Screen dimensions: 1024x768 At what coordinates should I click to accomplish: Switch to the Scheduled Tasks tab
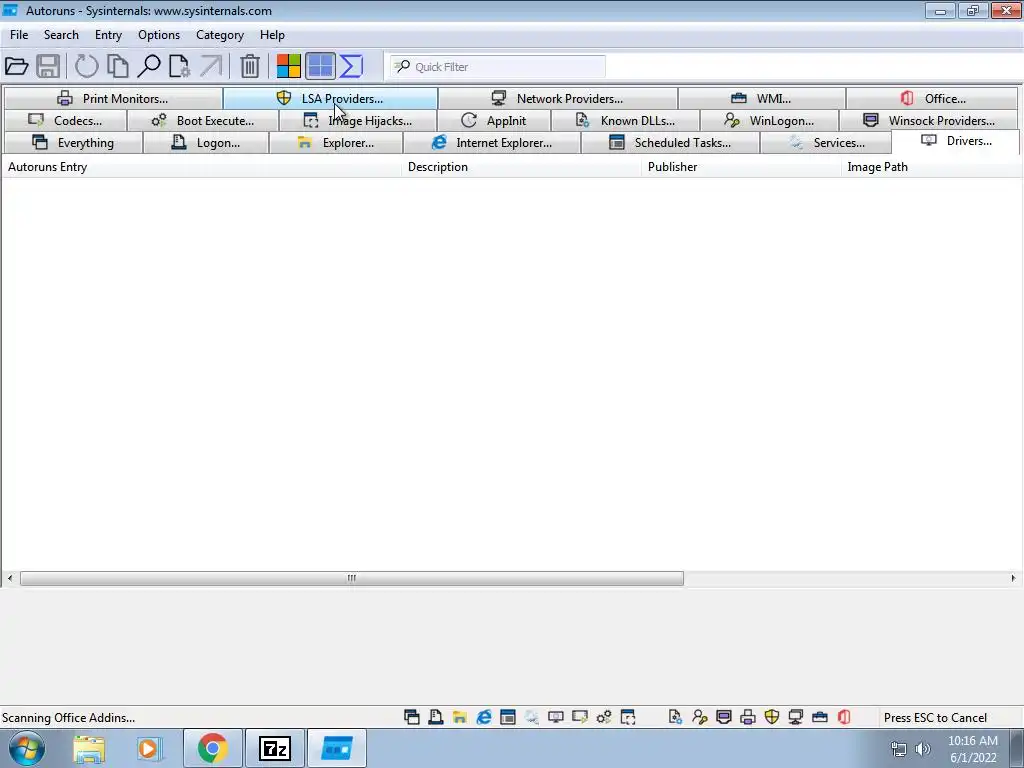[x=670, y=143]
